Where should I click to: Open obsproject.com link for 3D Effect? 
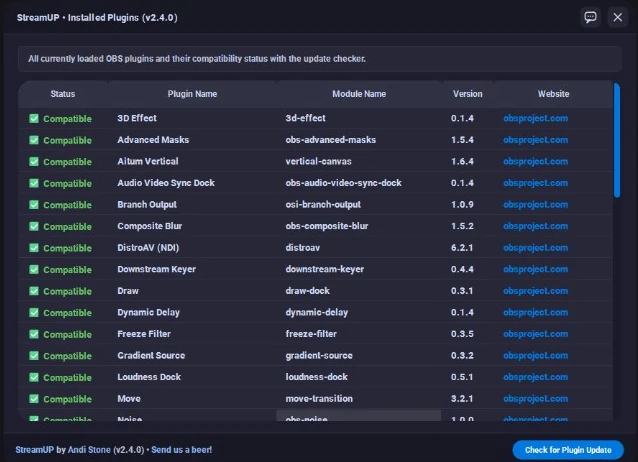point(535,118)
